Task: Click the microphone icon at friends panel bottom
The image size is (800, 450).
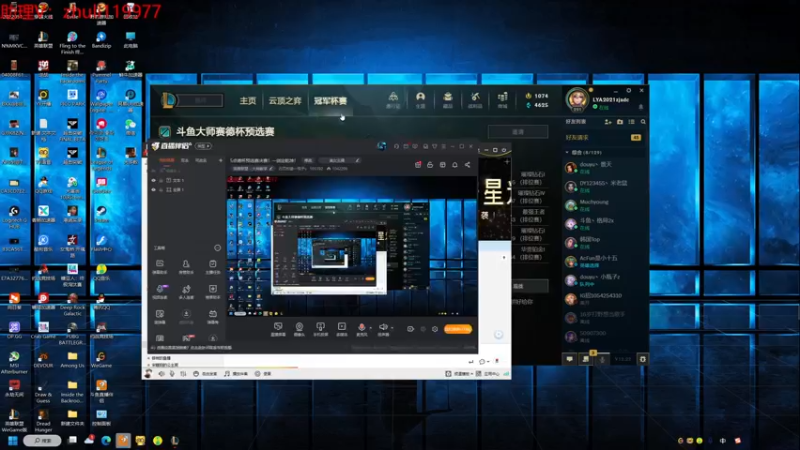Action: click(x=603, y=359)
